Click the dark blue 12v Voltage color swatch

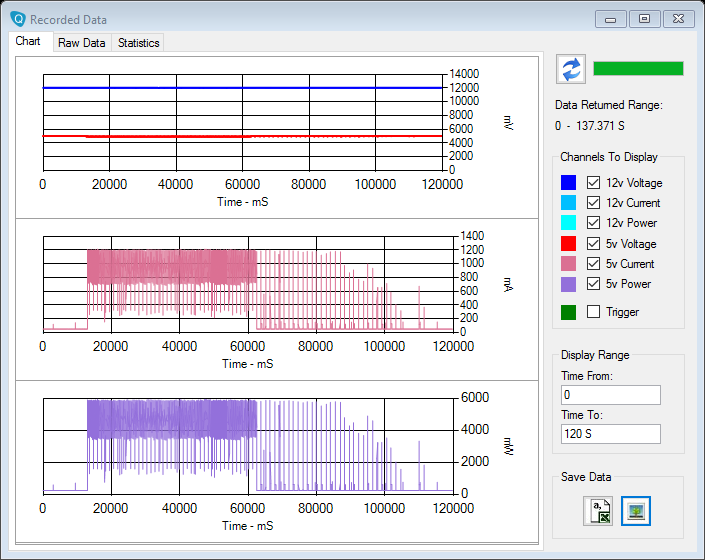click(568, 183)
